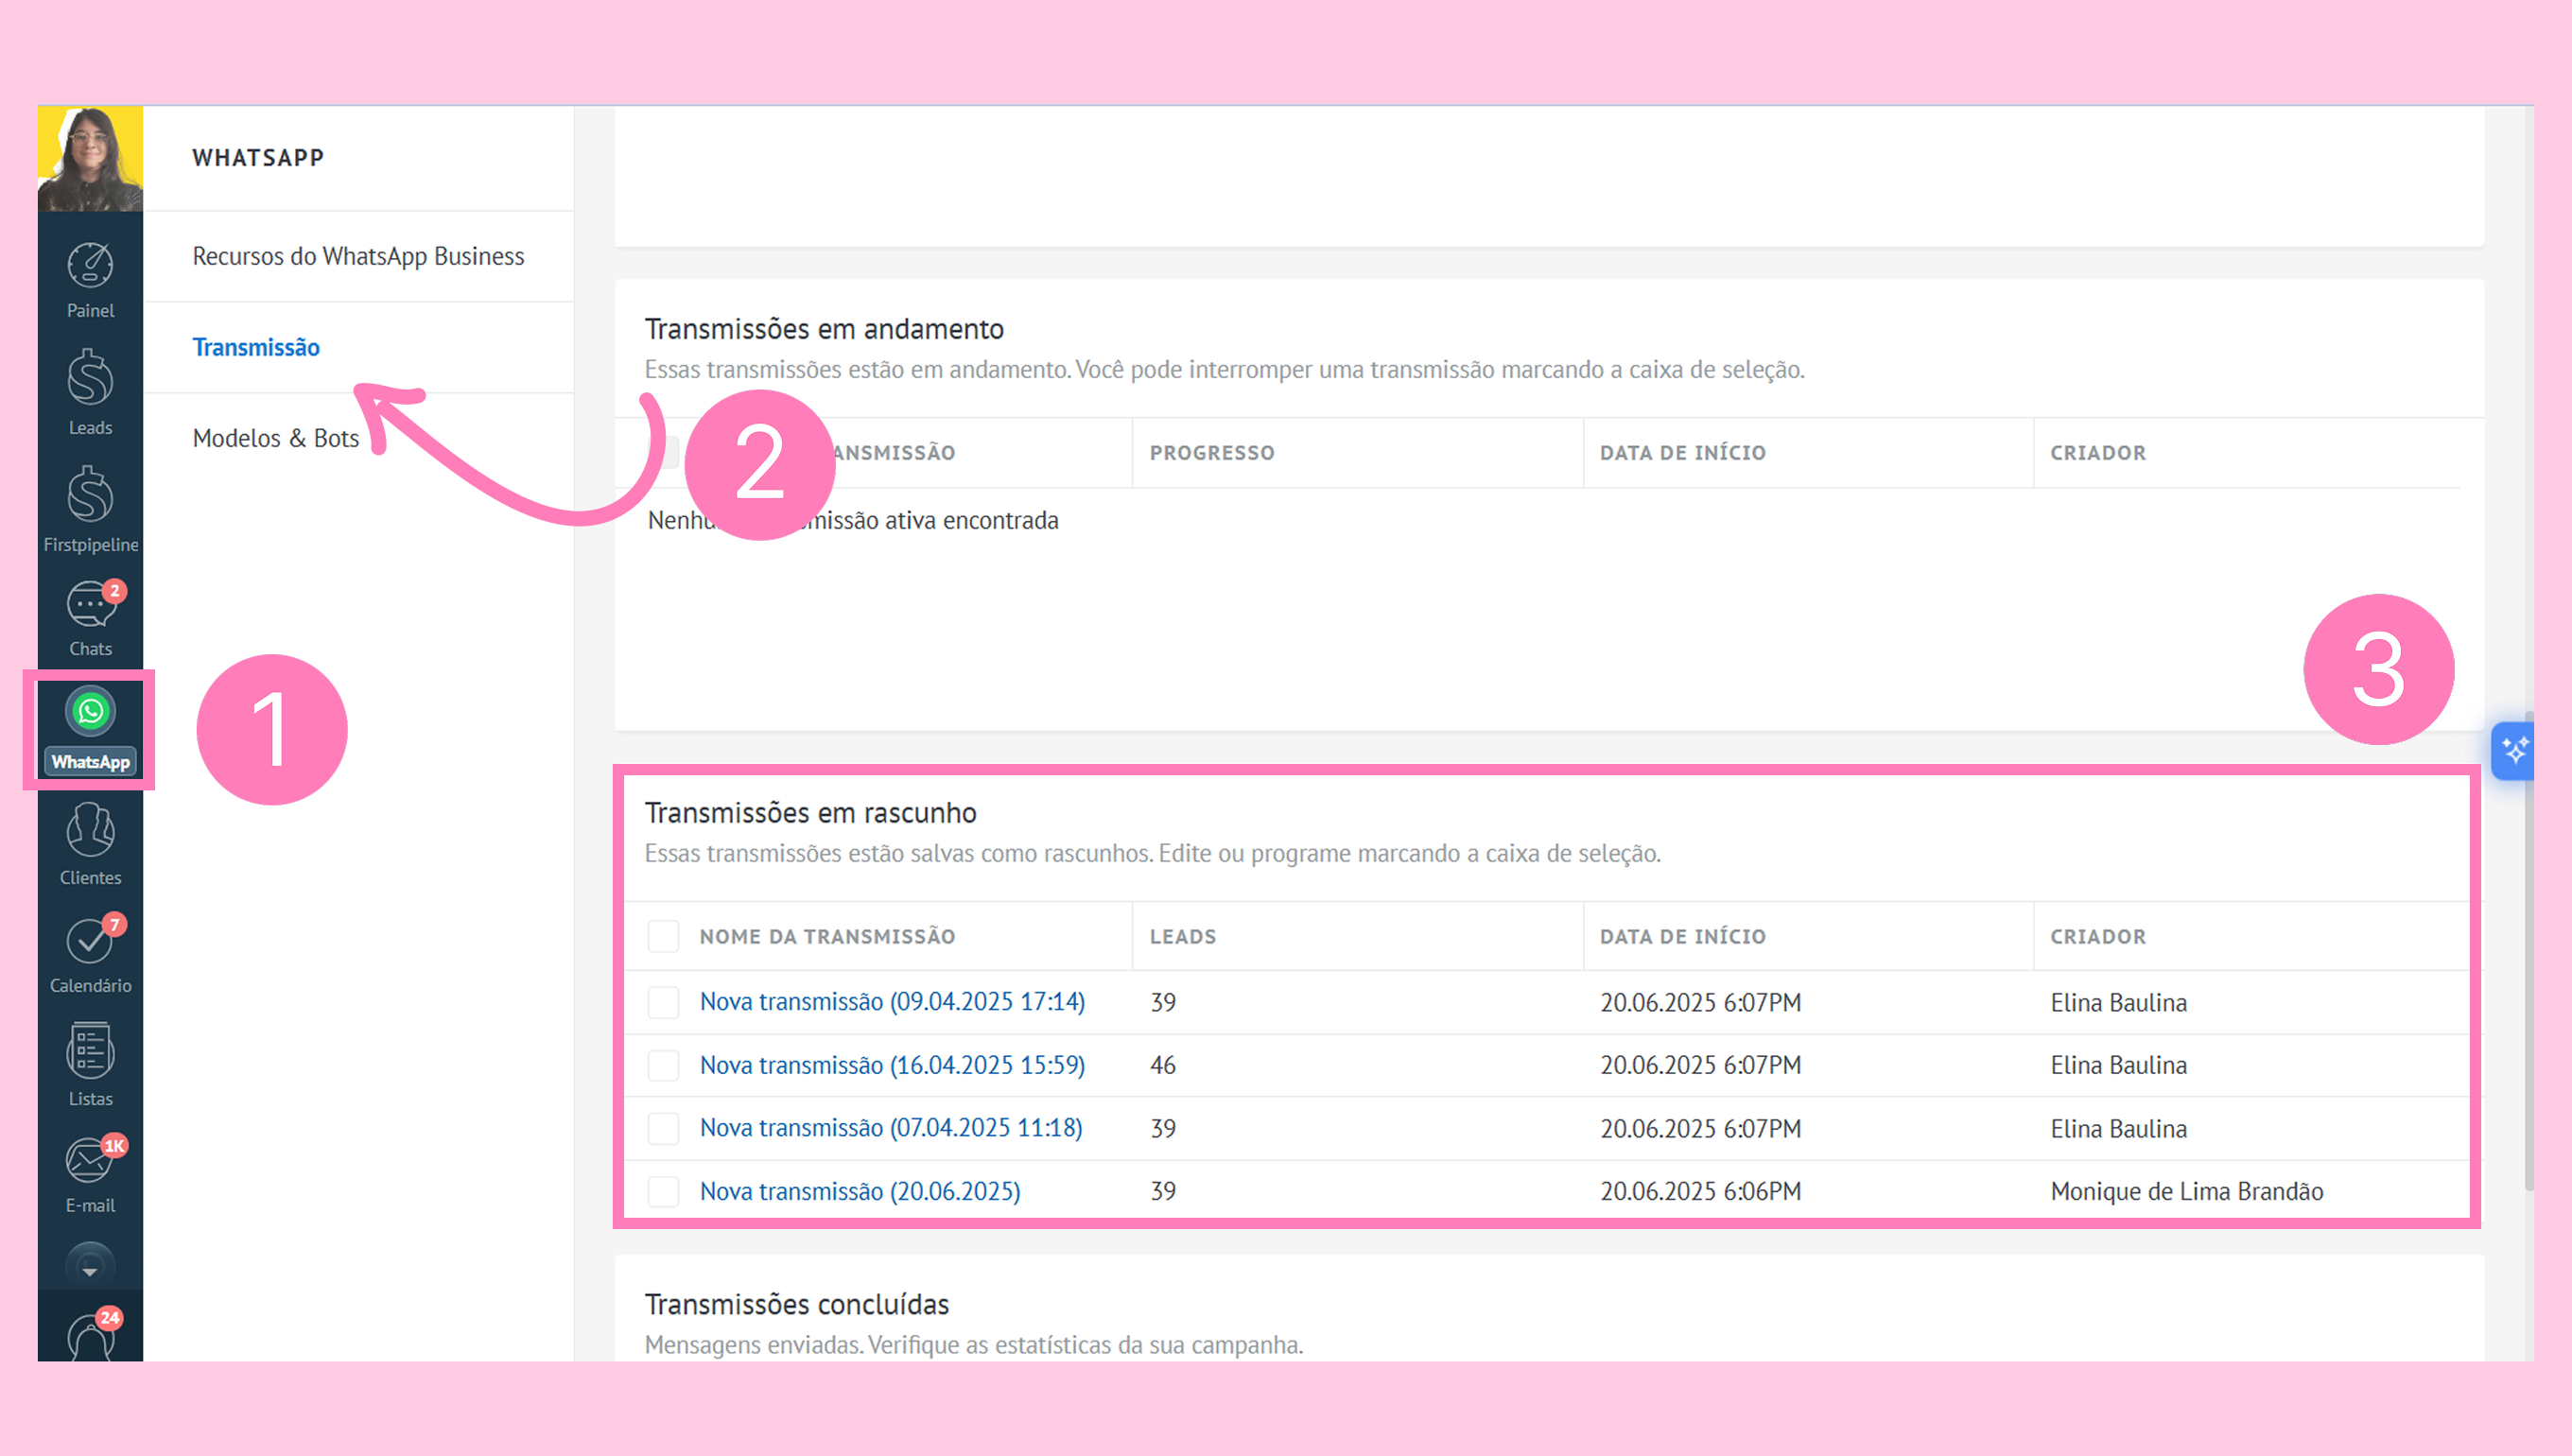Open the Calendário tasks icon
The height and width of the screenshot is (1456, 2572).
(x=90, y=955)
